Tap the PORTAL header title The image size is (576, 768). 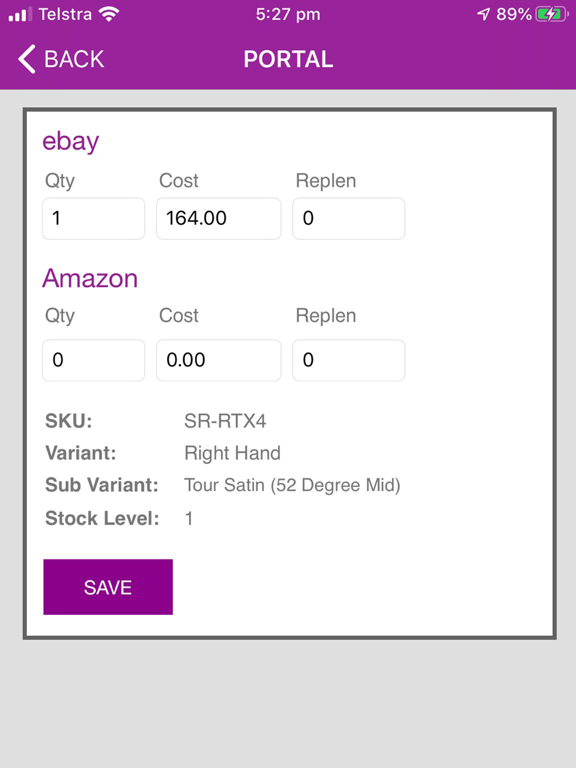(x=288, y=59)
